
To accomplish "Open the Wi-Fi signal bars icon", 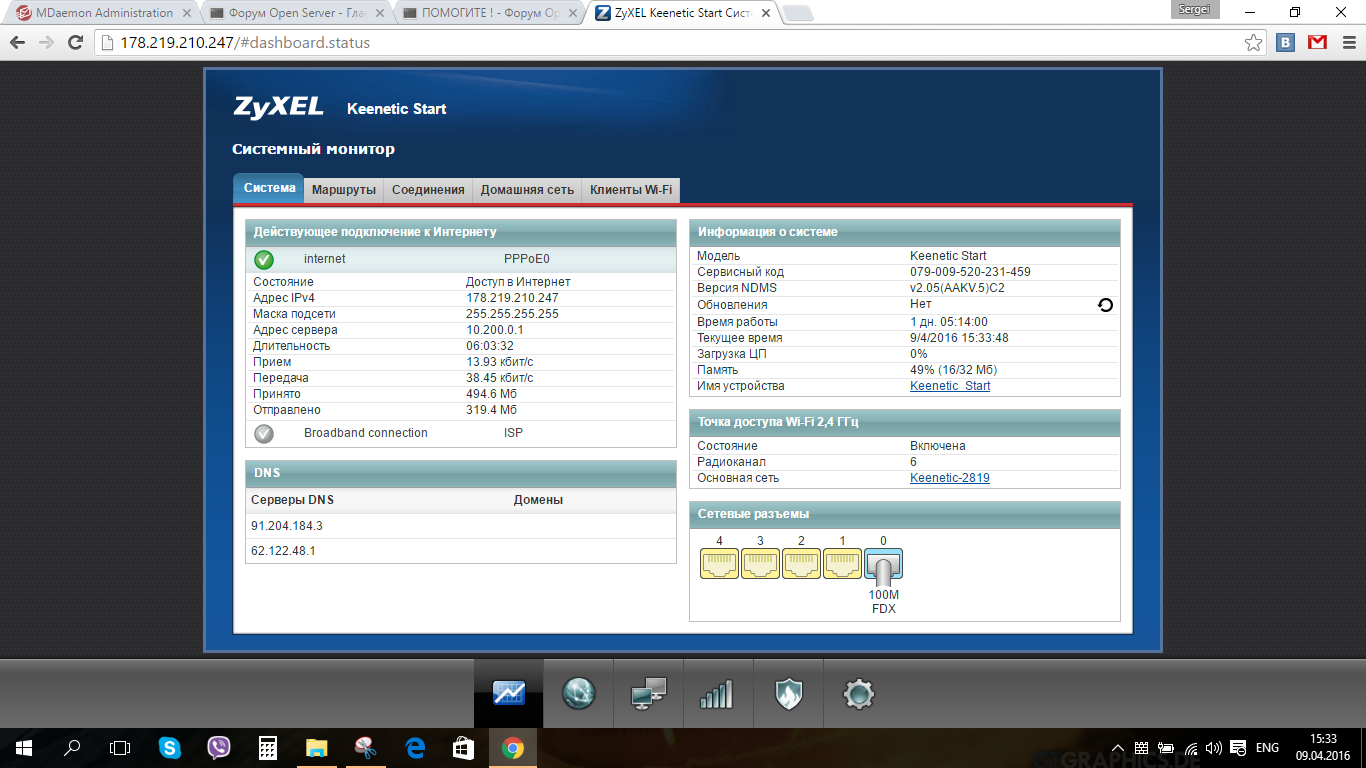I will (717, 693).
